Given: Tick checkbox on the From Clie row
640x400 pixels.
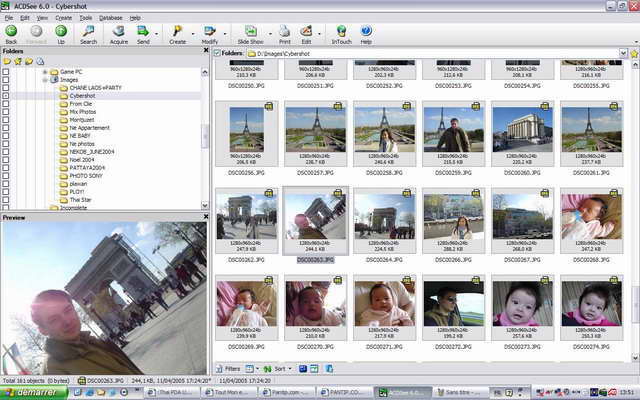Looking at the screenshot, I should 6,104.
